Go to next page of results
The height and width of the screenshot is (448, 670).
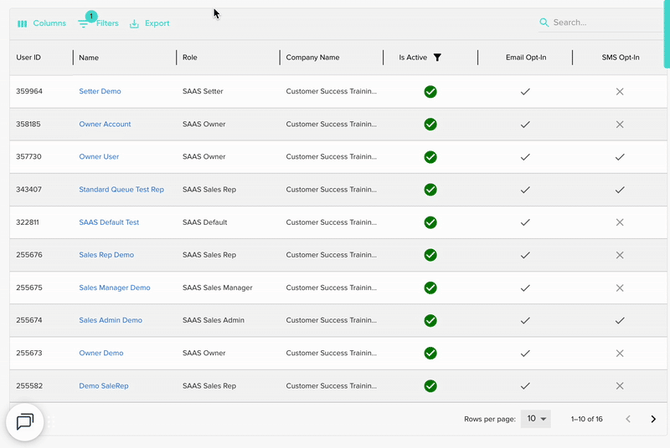coord(653,419)
